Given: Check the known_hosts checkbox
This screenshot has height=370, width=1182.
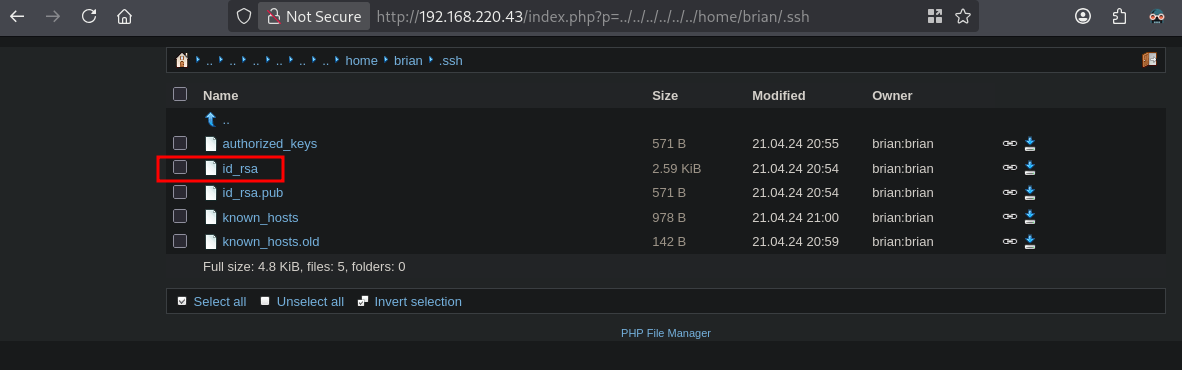Looking at the screenshot, I should [x=179, y=216].
